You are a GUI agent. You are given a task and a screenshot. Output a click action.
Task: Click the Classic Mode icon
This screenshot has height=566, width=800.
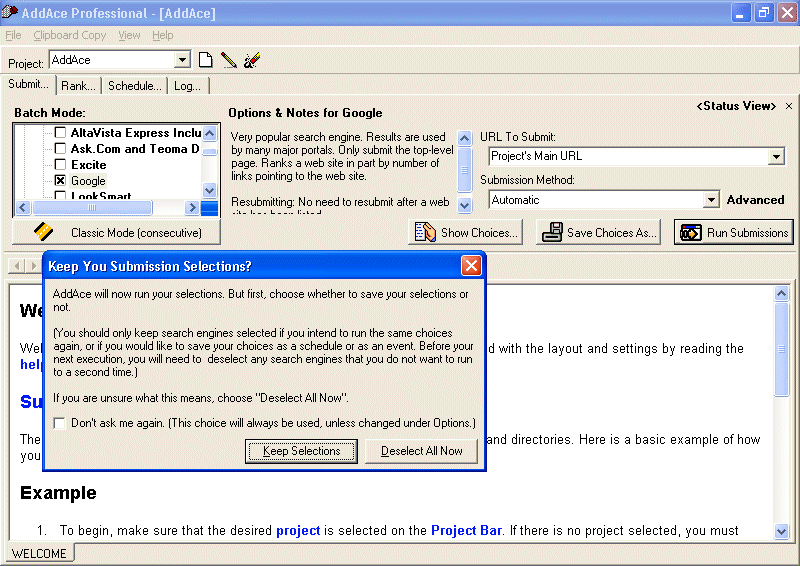coord(43,232)
